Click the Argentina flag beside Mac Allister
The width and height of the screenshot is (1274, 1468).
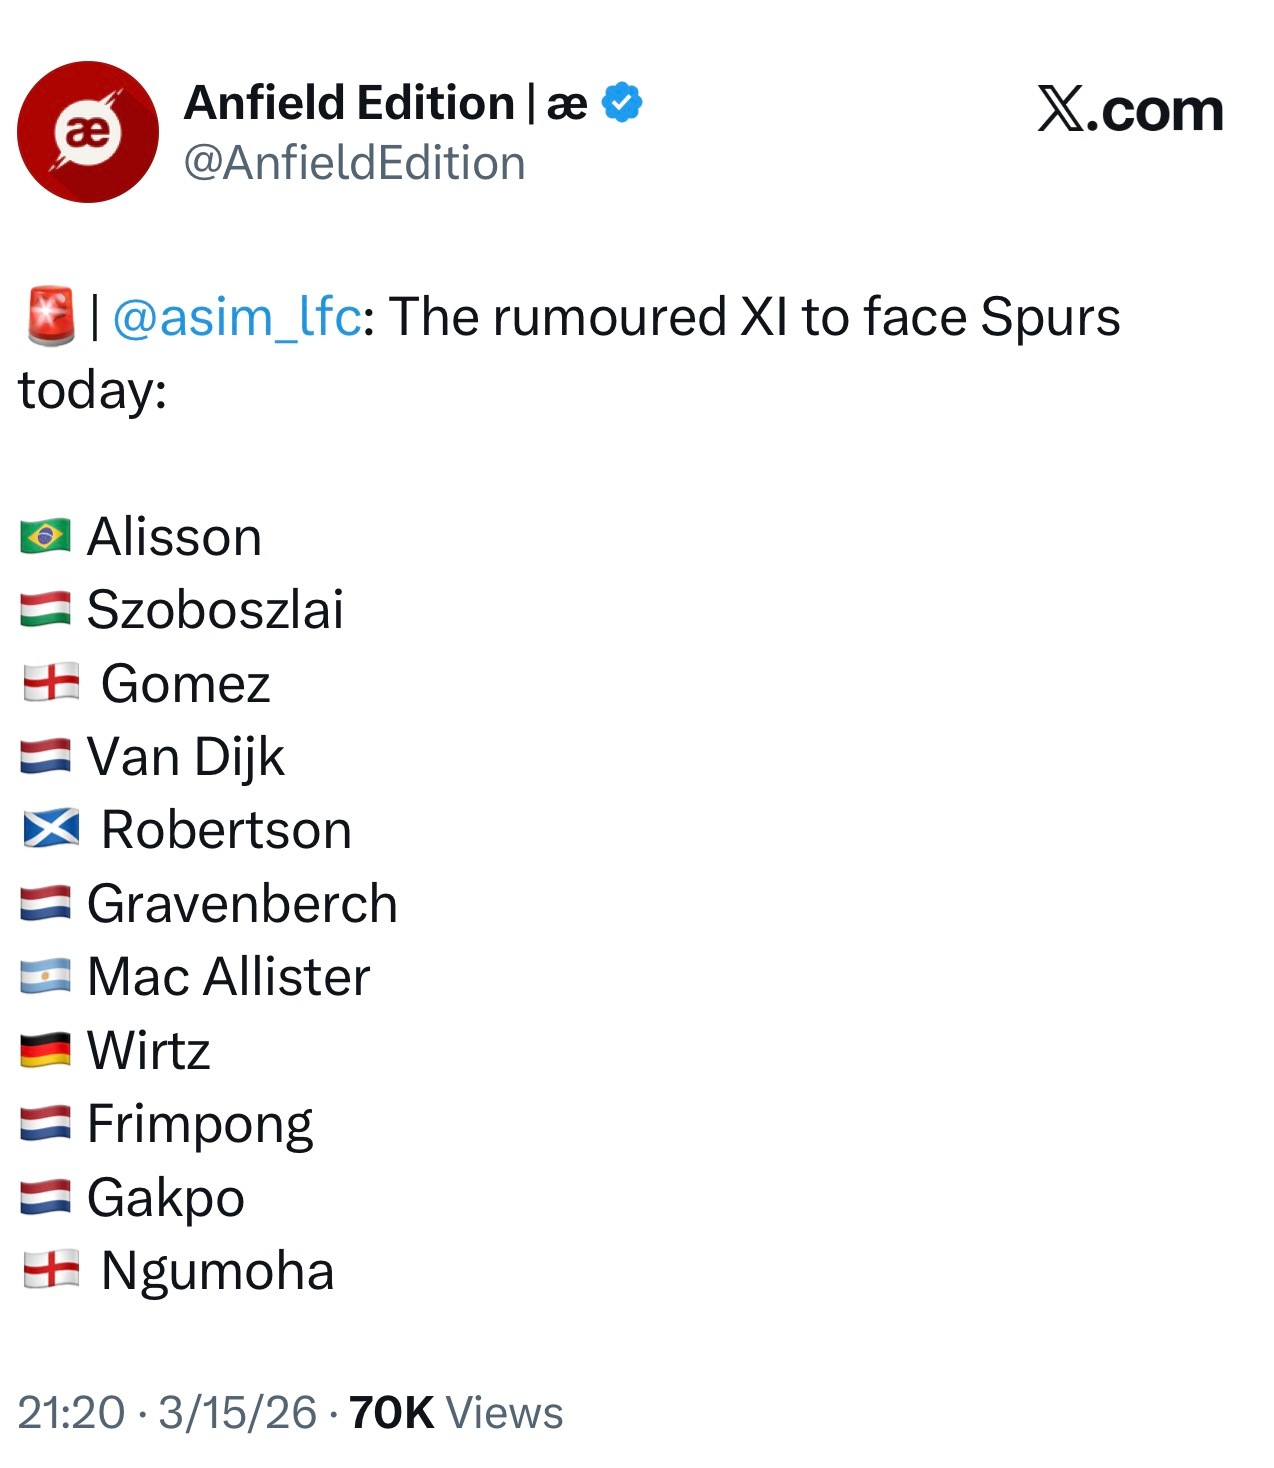pyautogui.click(x=46, y=977)
